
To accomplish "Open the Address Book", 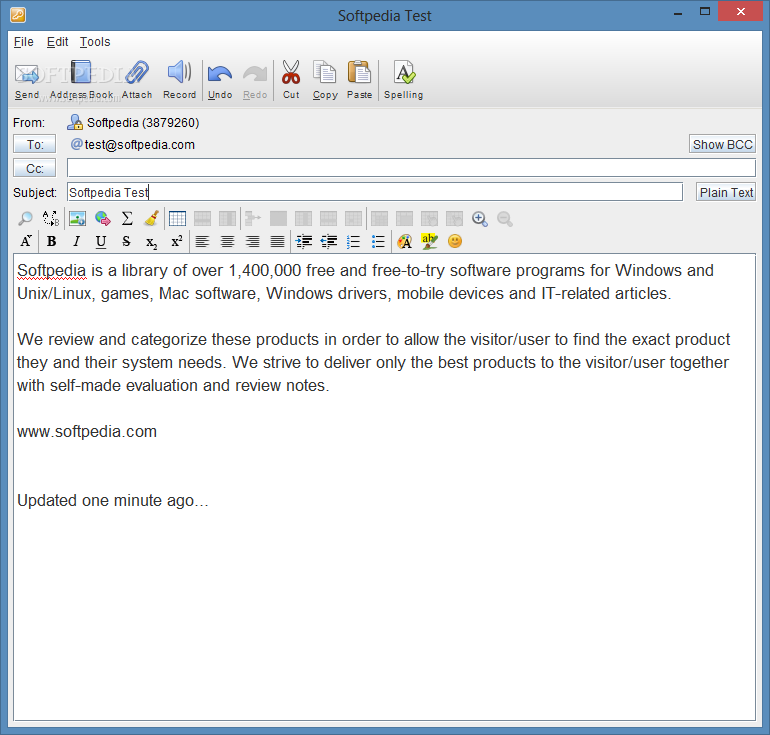I will tap(81, 80).
